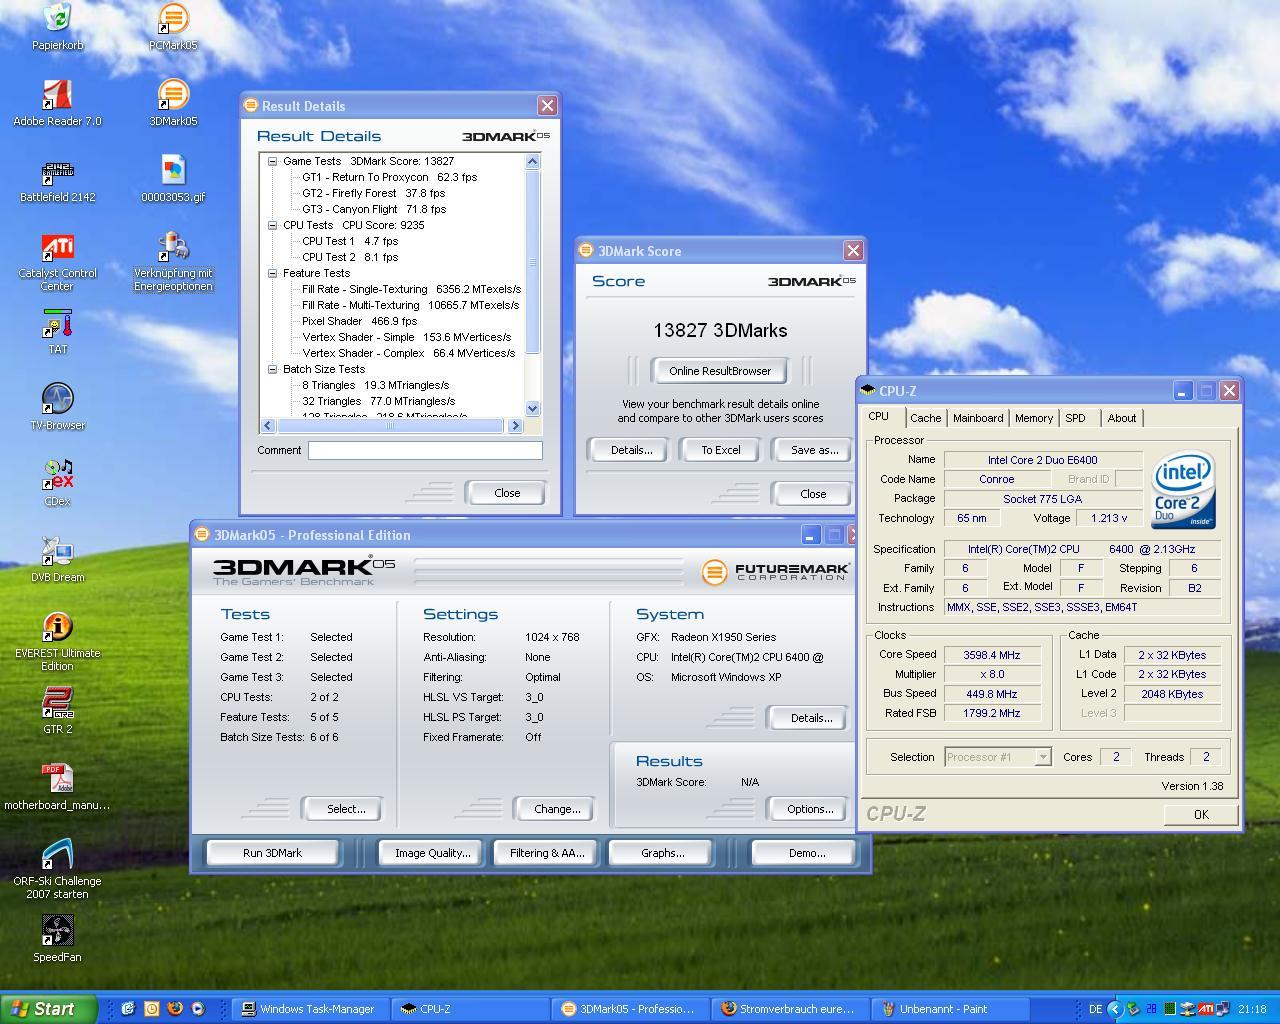
Task: Click OK button in CPU-Z window
Action: click(1201, 815)
